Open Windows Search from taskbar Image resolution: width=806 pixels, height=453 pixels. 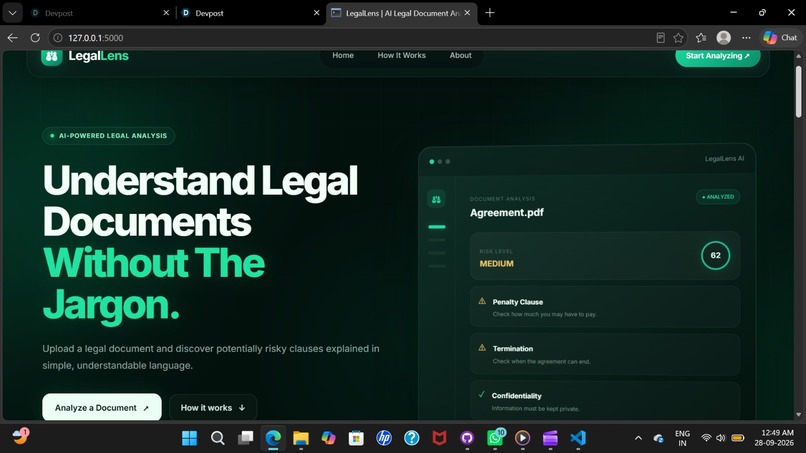point(217,438)
